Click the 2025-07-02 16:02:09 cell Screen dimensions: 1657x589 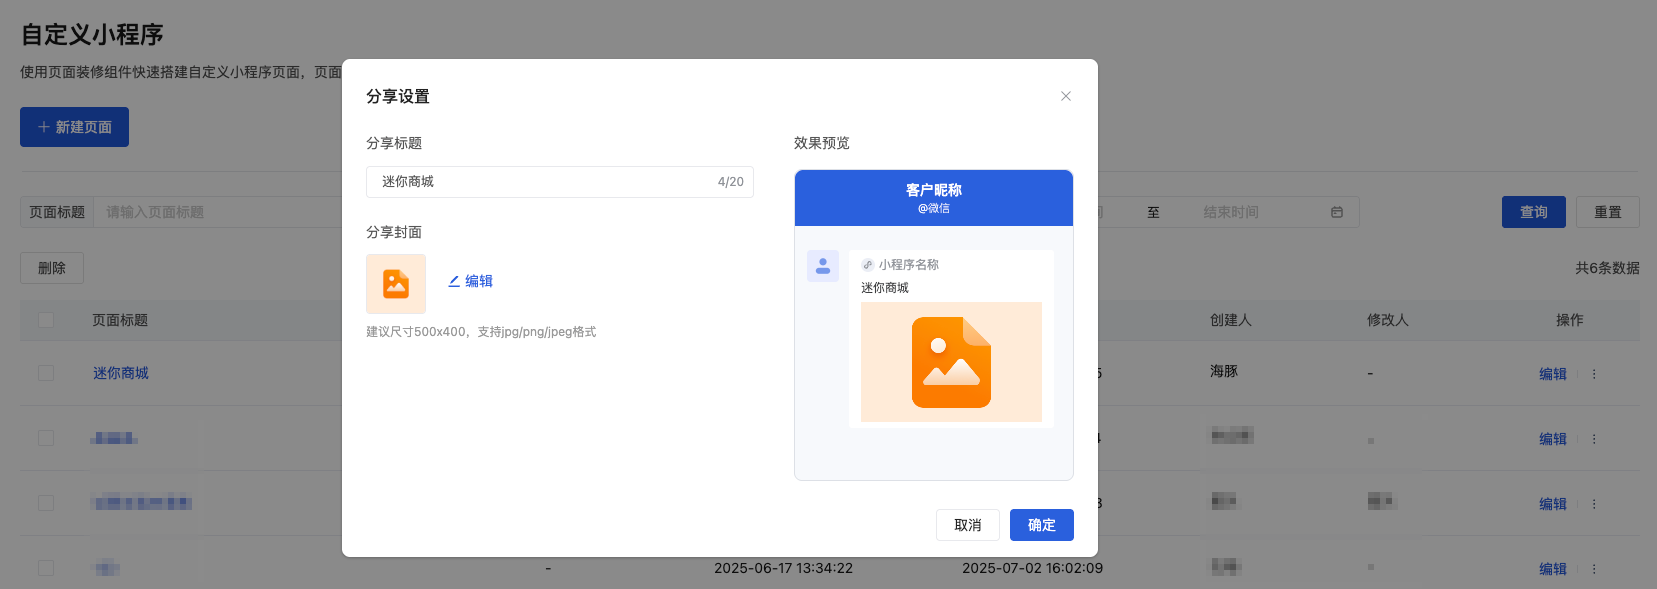coord(1032,568)
